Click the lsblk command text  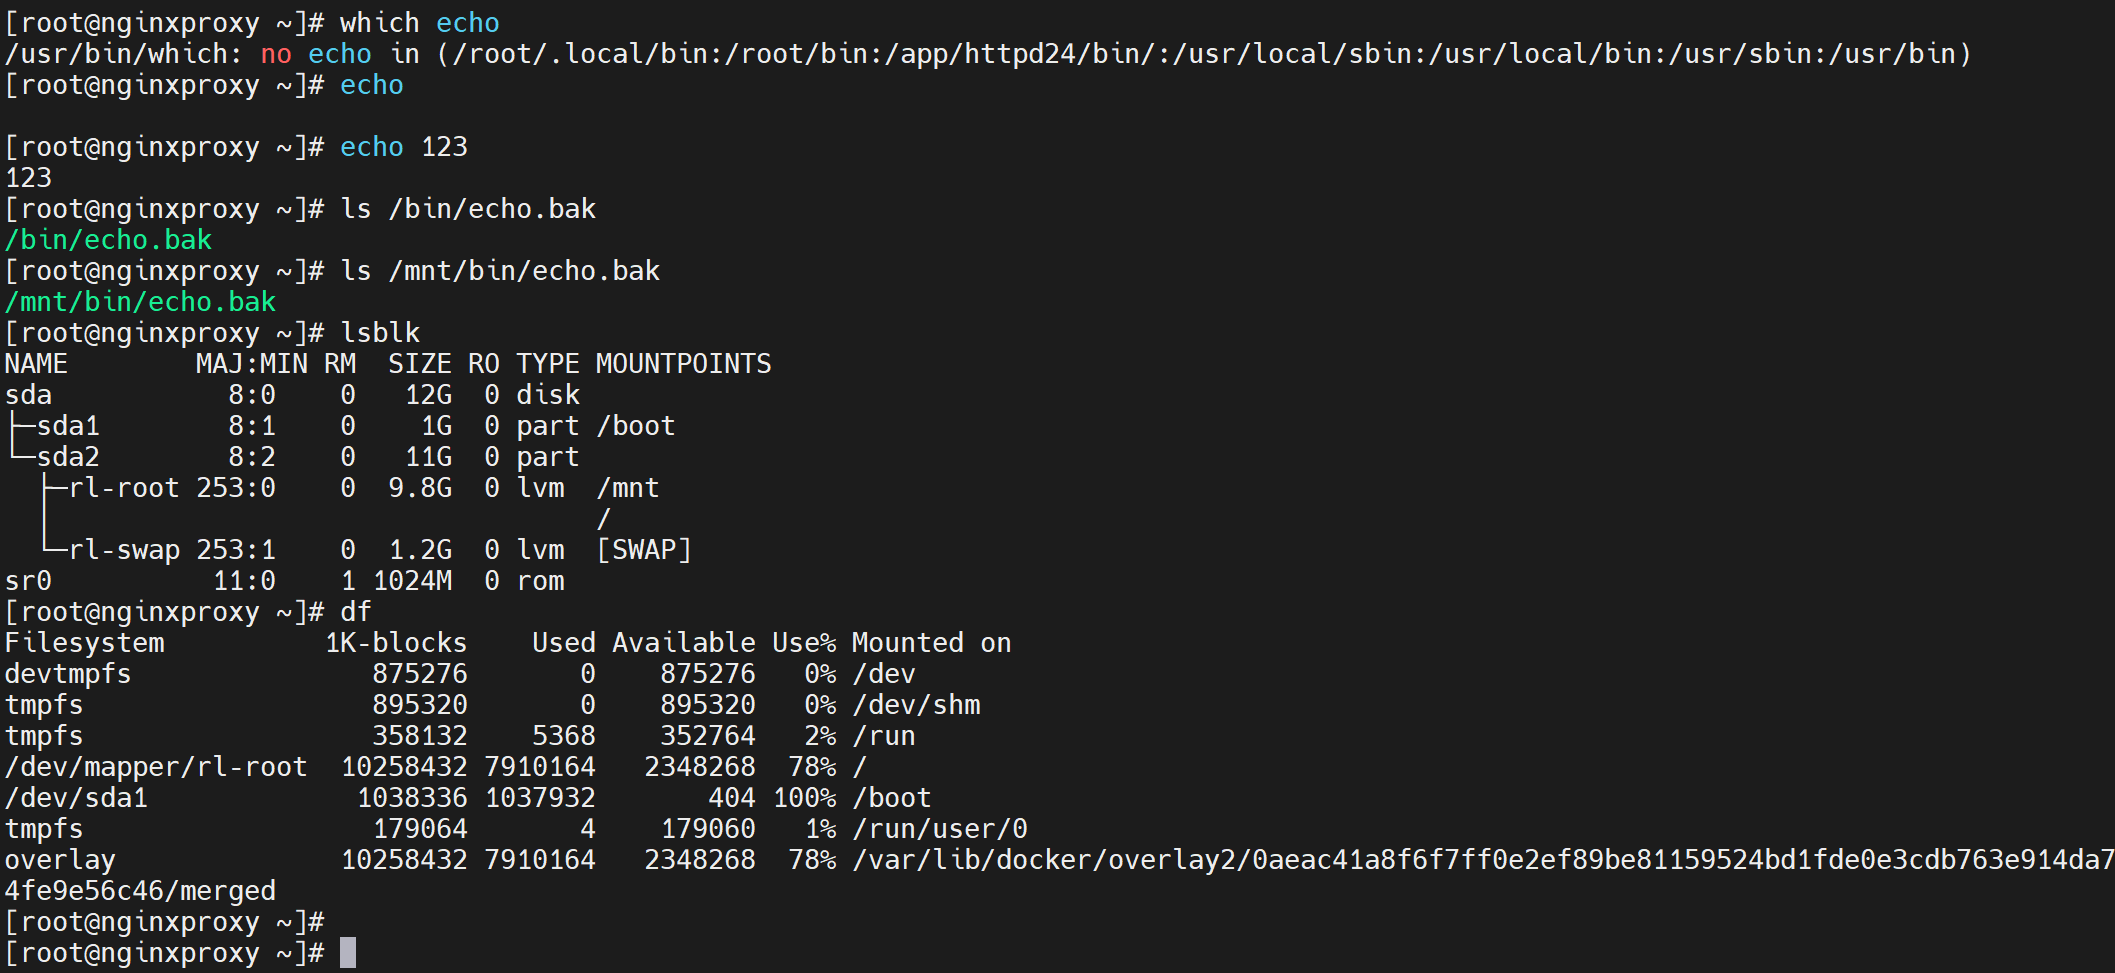[x=380, y=333]
